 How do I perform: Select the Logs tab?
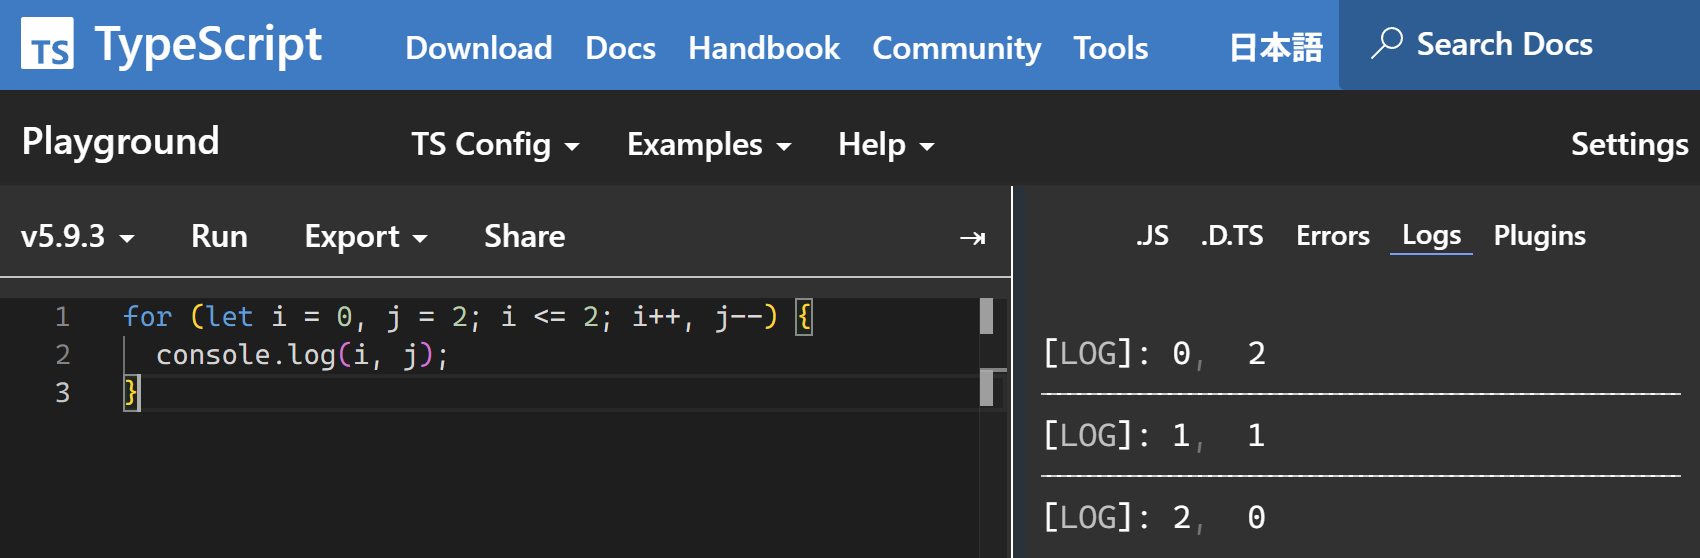[1431, 236]
